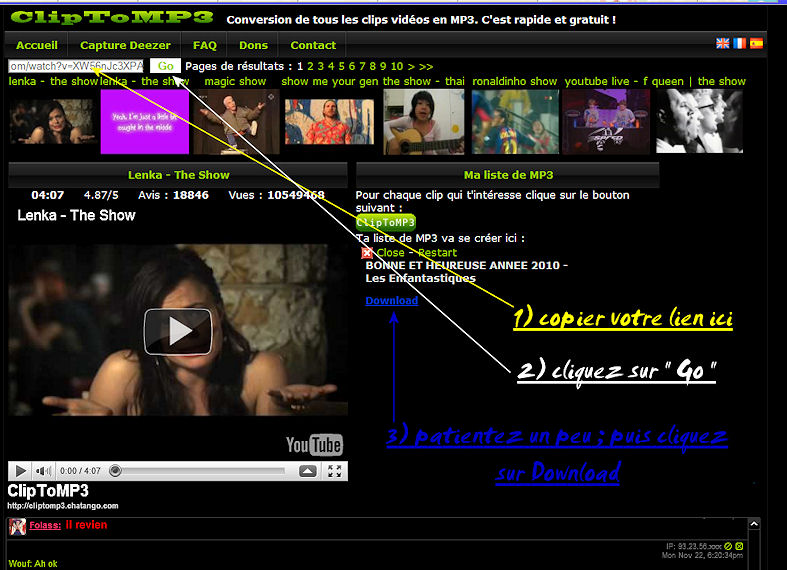Open the ronaldinho show thumbnail
This screenshot has width=787, height=570.
515,121
